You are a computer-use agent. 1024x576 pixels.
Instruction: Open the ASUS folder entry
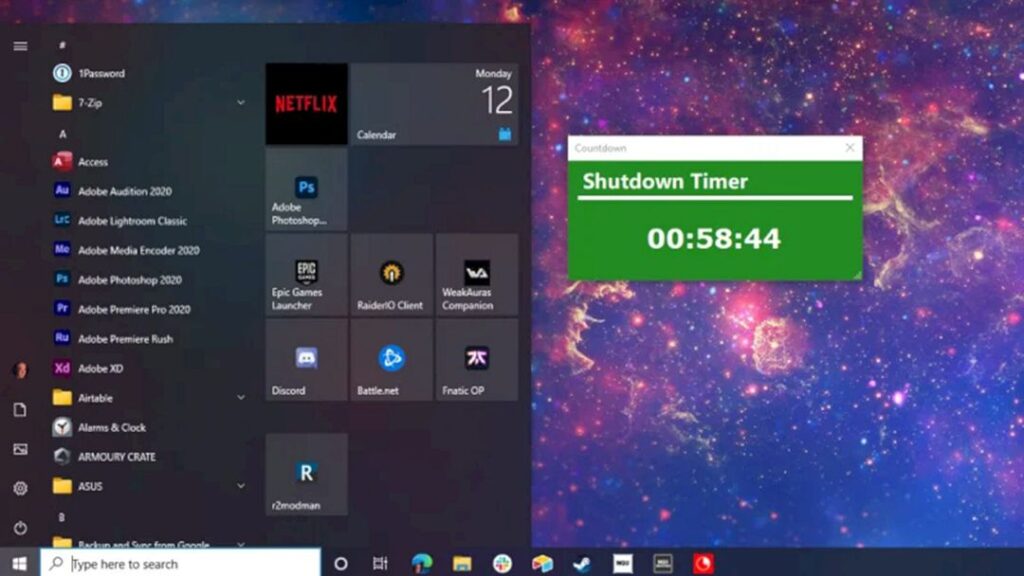click(x=149, y=486)
